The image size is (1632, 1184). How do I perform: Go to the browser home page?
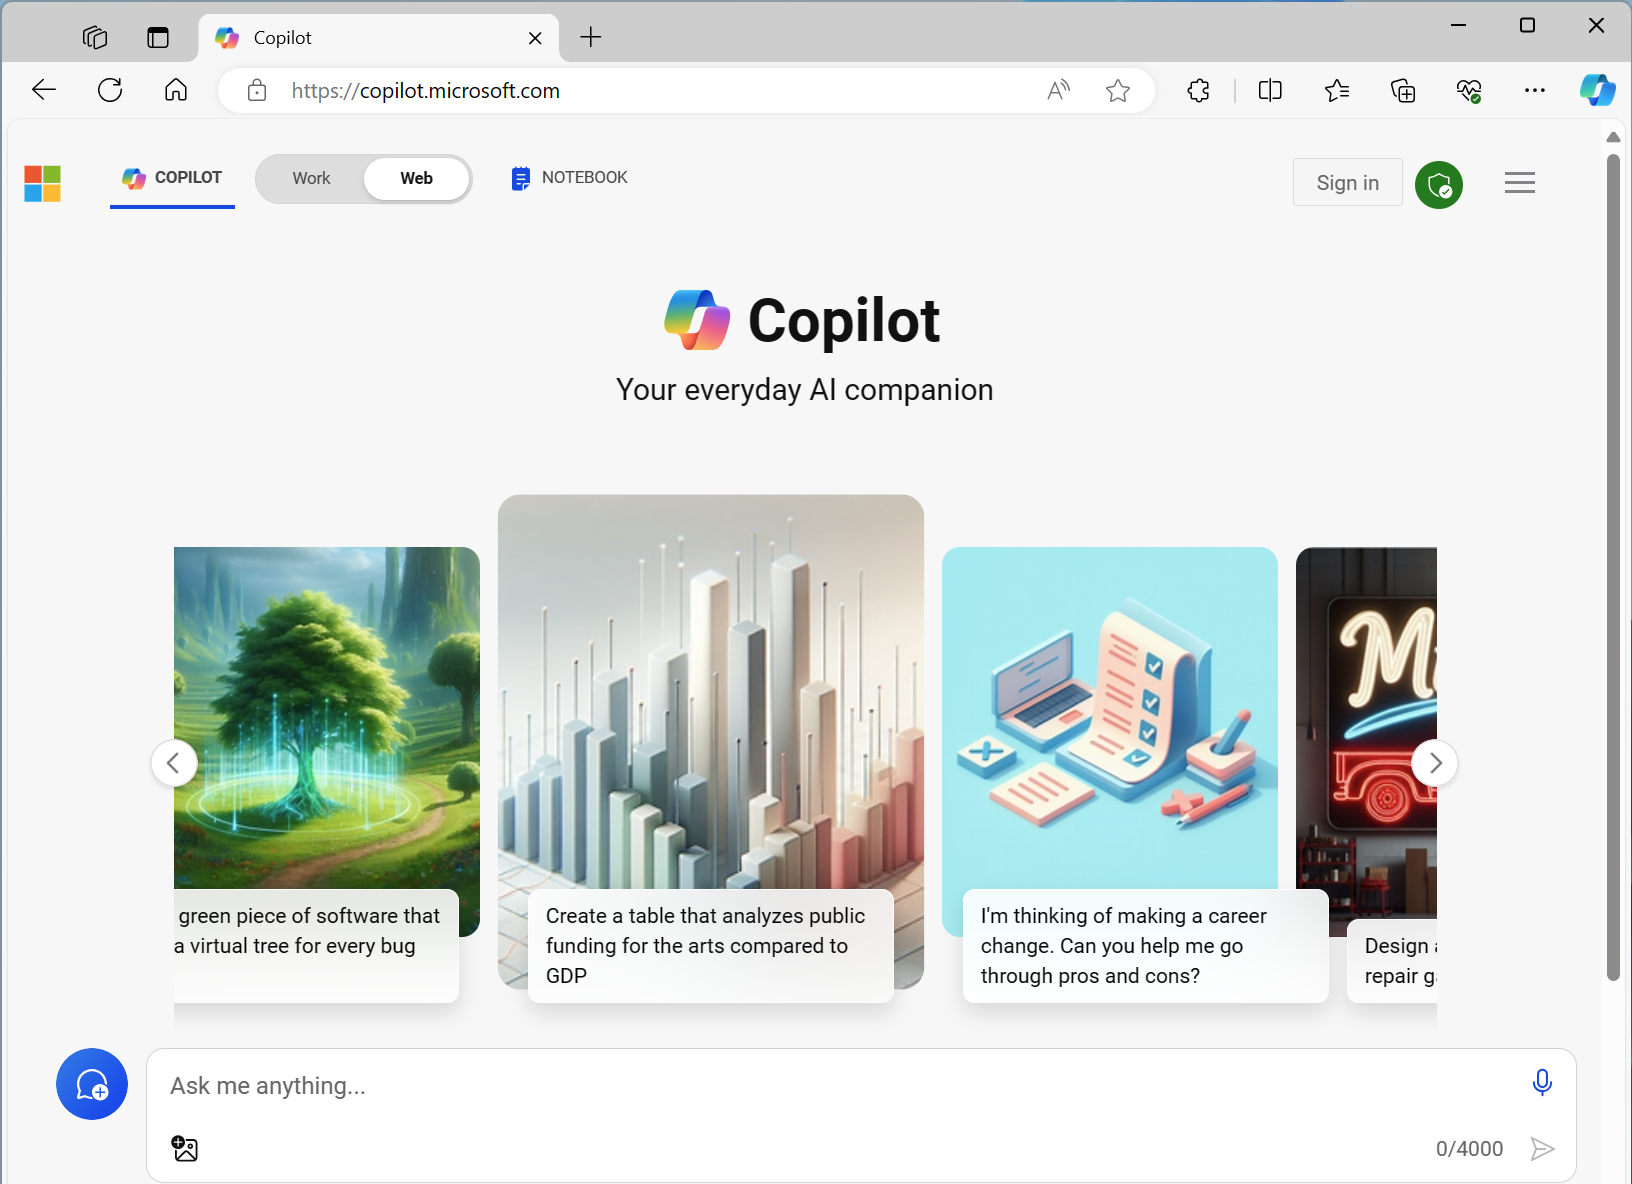(x=176, y=90)
